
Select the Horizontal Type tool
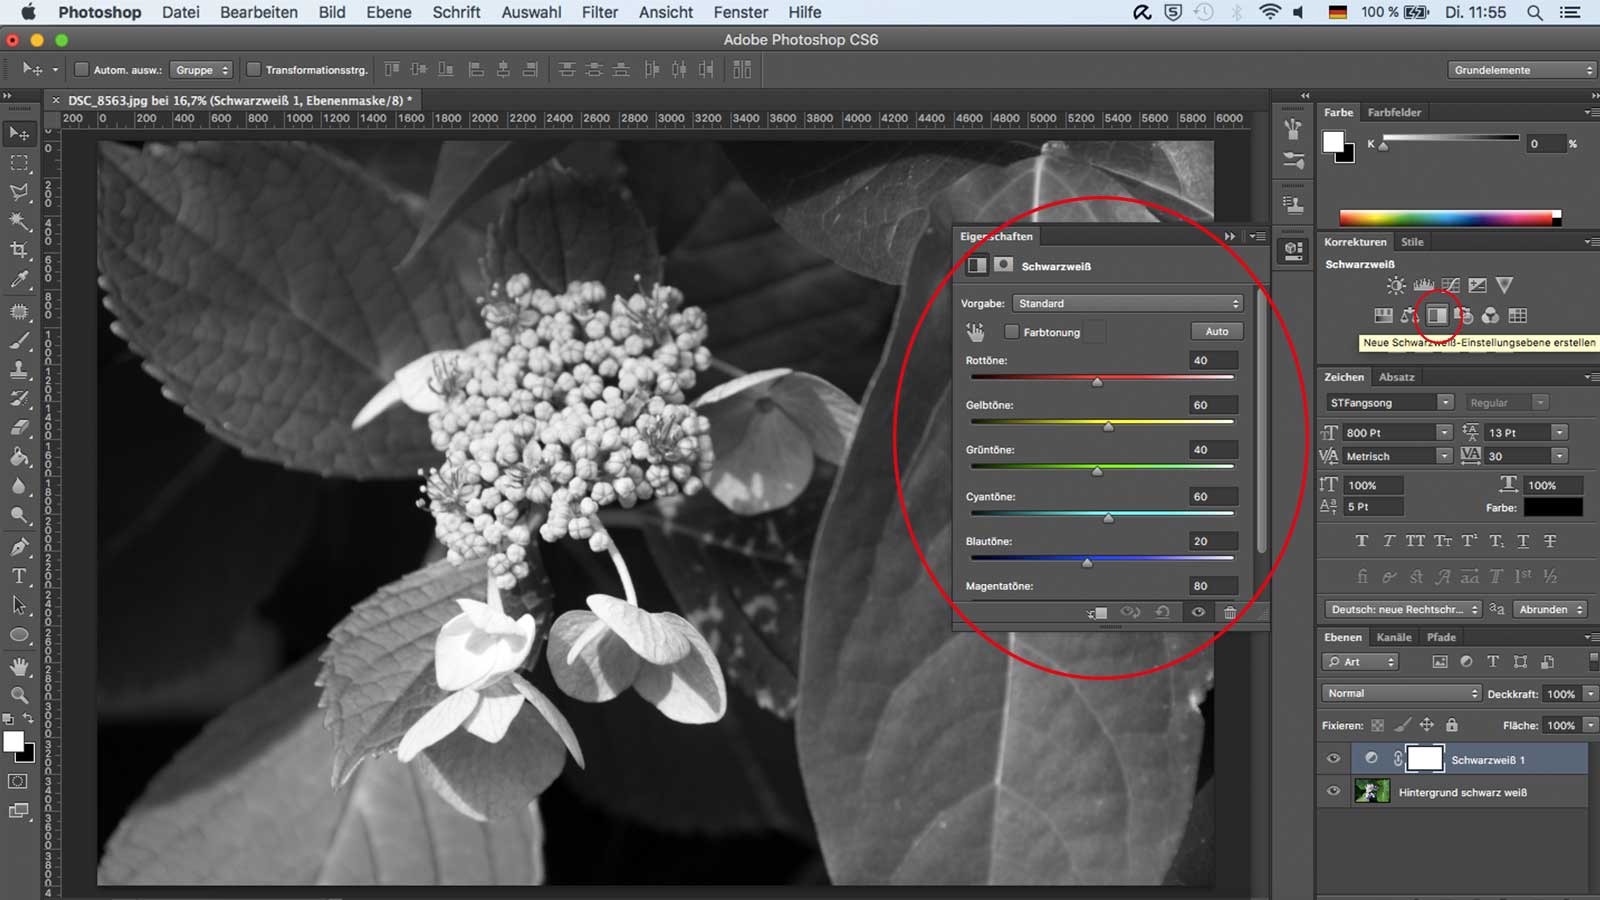tap(19, 576)
